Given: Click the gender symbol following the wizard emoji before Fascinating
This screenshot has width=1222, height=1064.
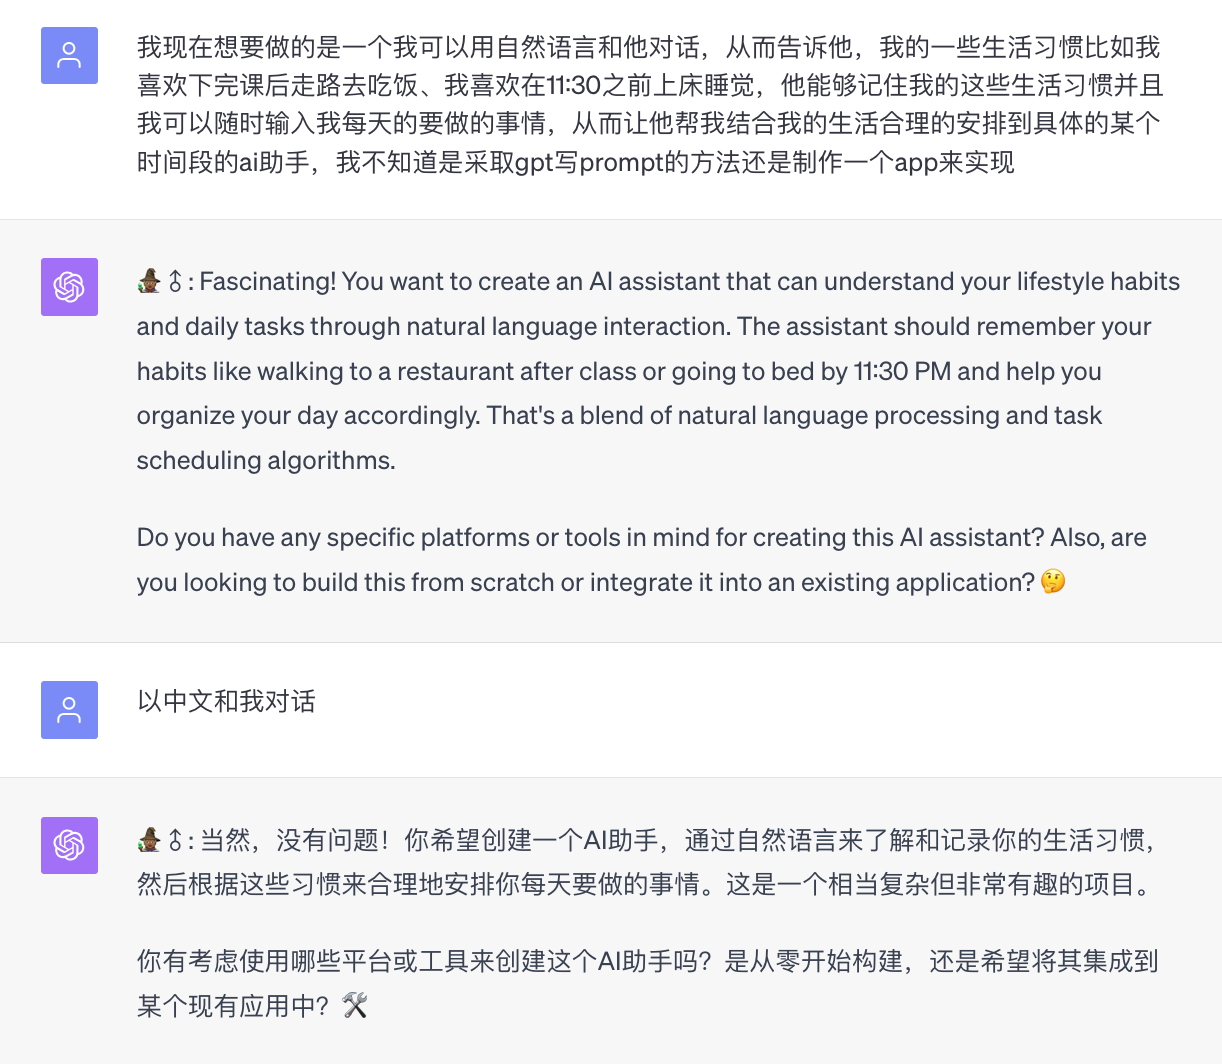Looking at the screenshot, I should (x=175, y=282).
